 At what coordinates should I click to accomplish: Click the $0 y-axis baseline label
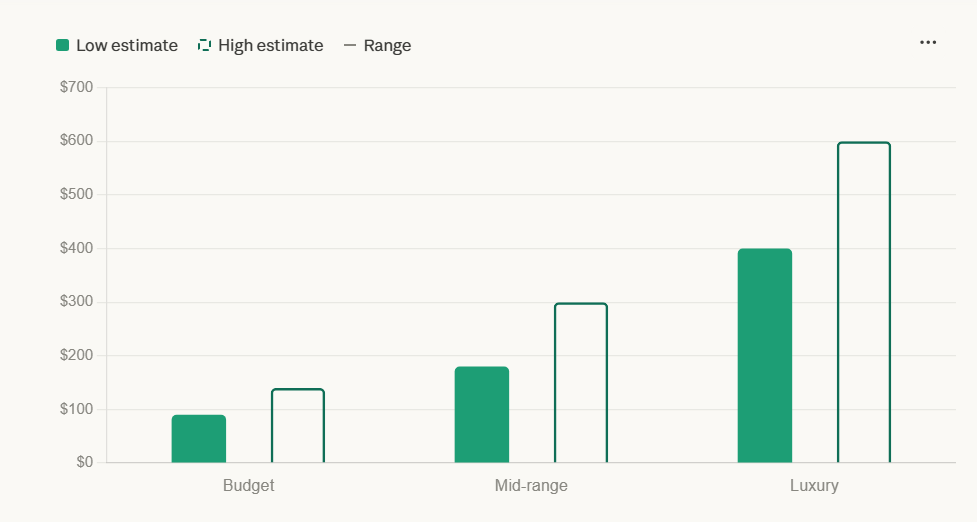(85, 462)
